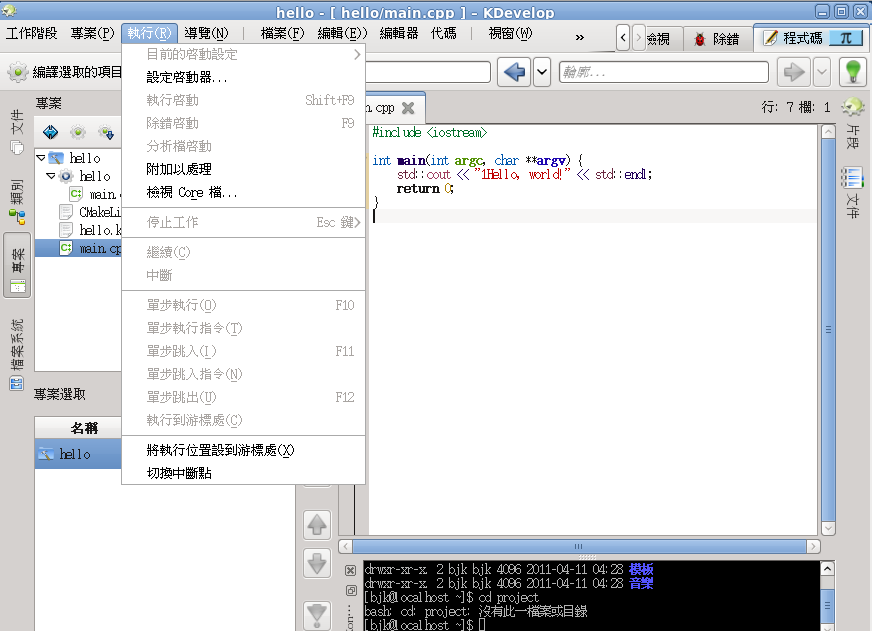Open the 檔案(F) menu
Viewport: 872px width, 631px height.
point(283,33)
